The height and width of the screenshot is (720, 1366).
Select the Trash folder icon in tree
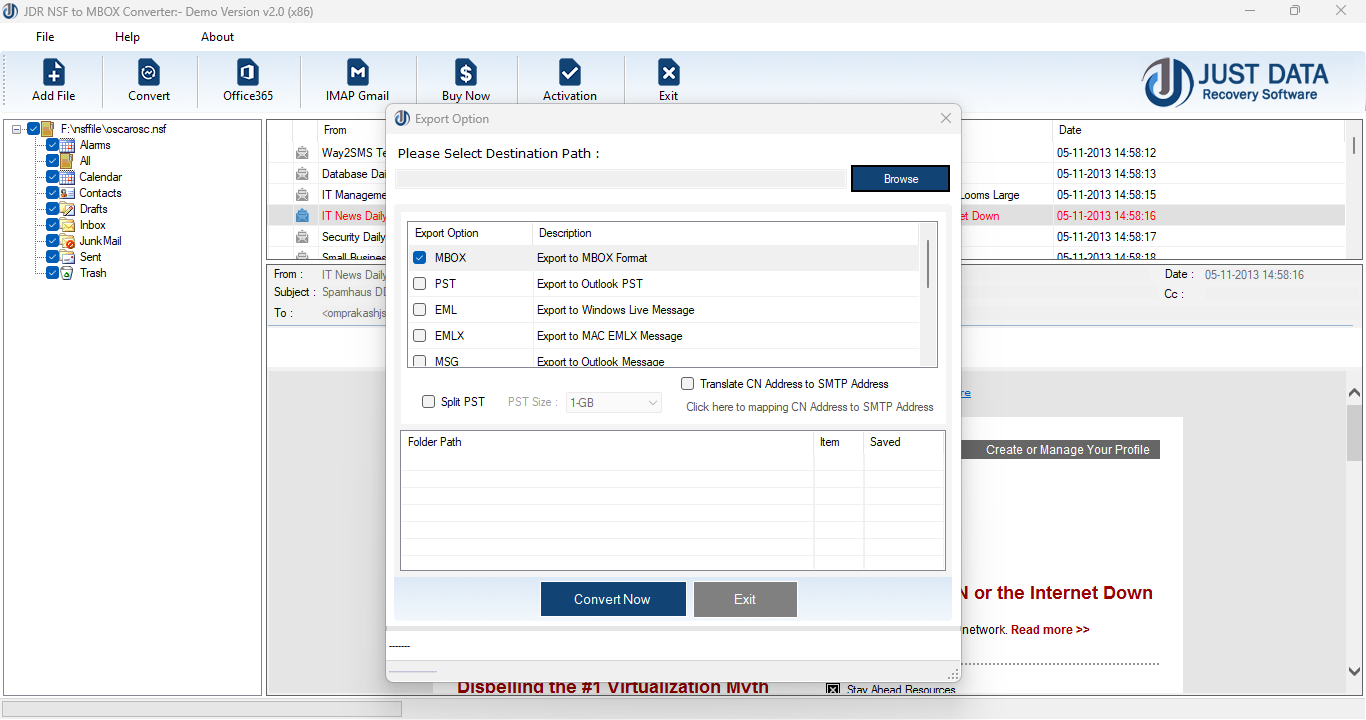click(68, 273)
